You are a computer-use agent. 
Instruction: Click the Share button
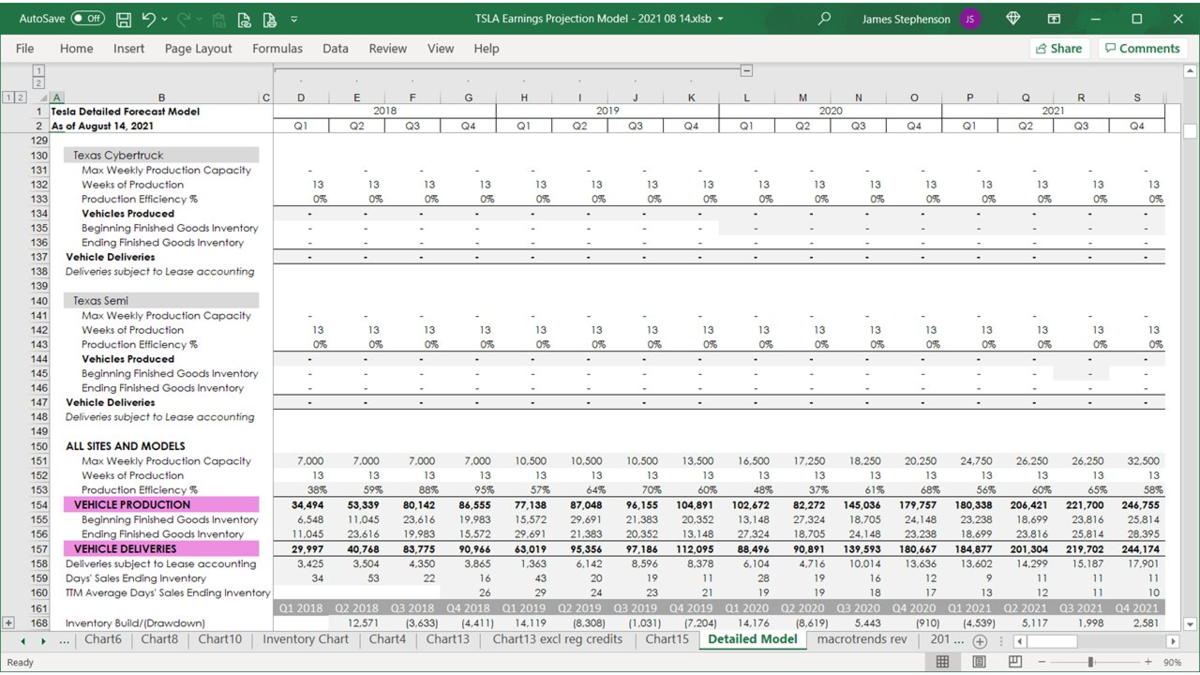1059,48
